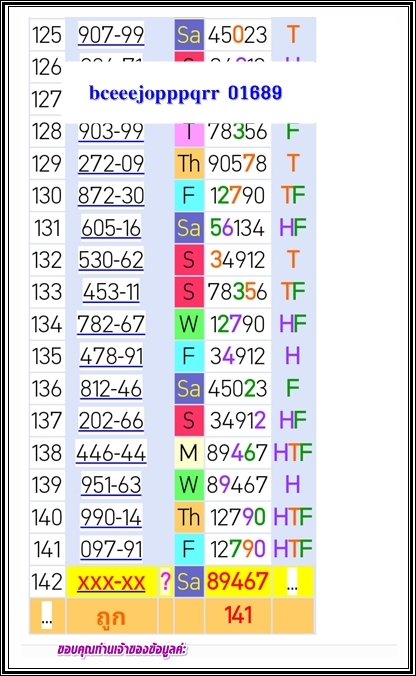Select row number 142

pyautogui.click(x=47, y=582)
